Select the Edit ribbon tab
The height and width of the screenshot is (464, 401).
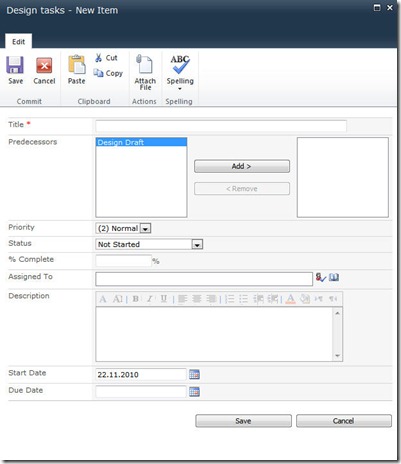click(x=18, y=42)
